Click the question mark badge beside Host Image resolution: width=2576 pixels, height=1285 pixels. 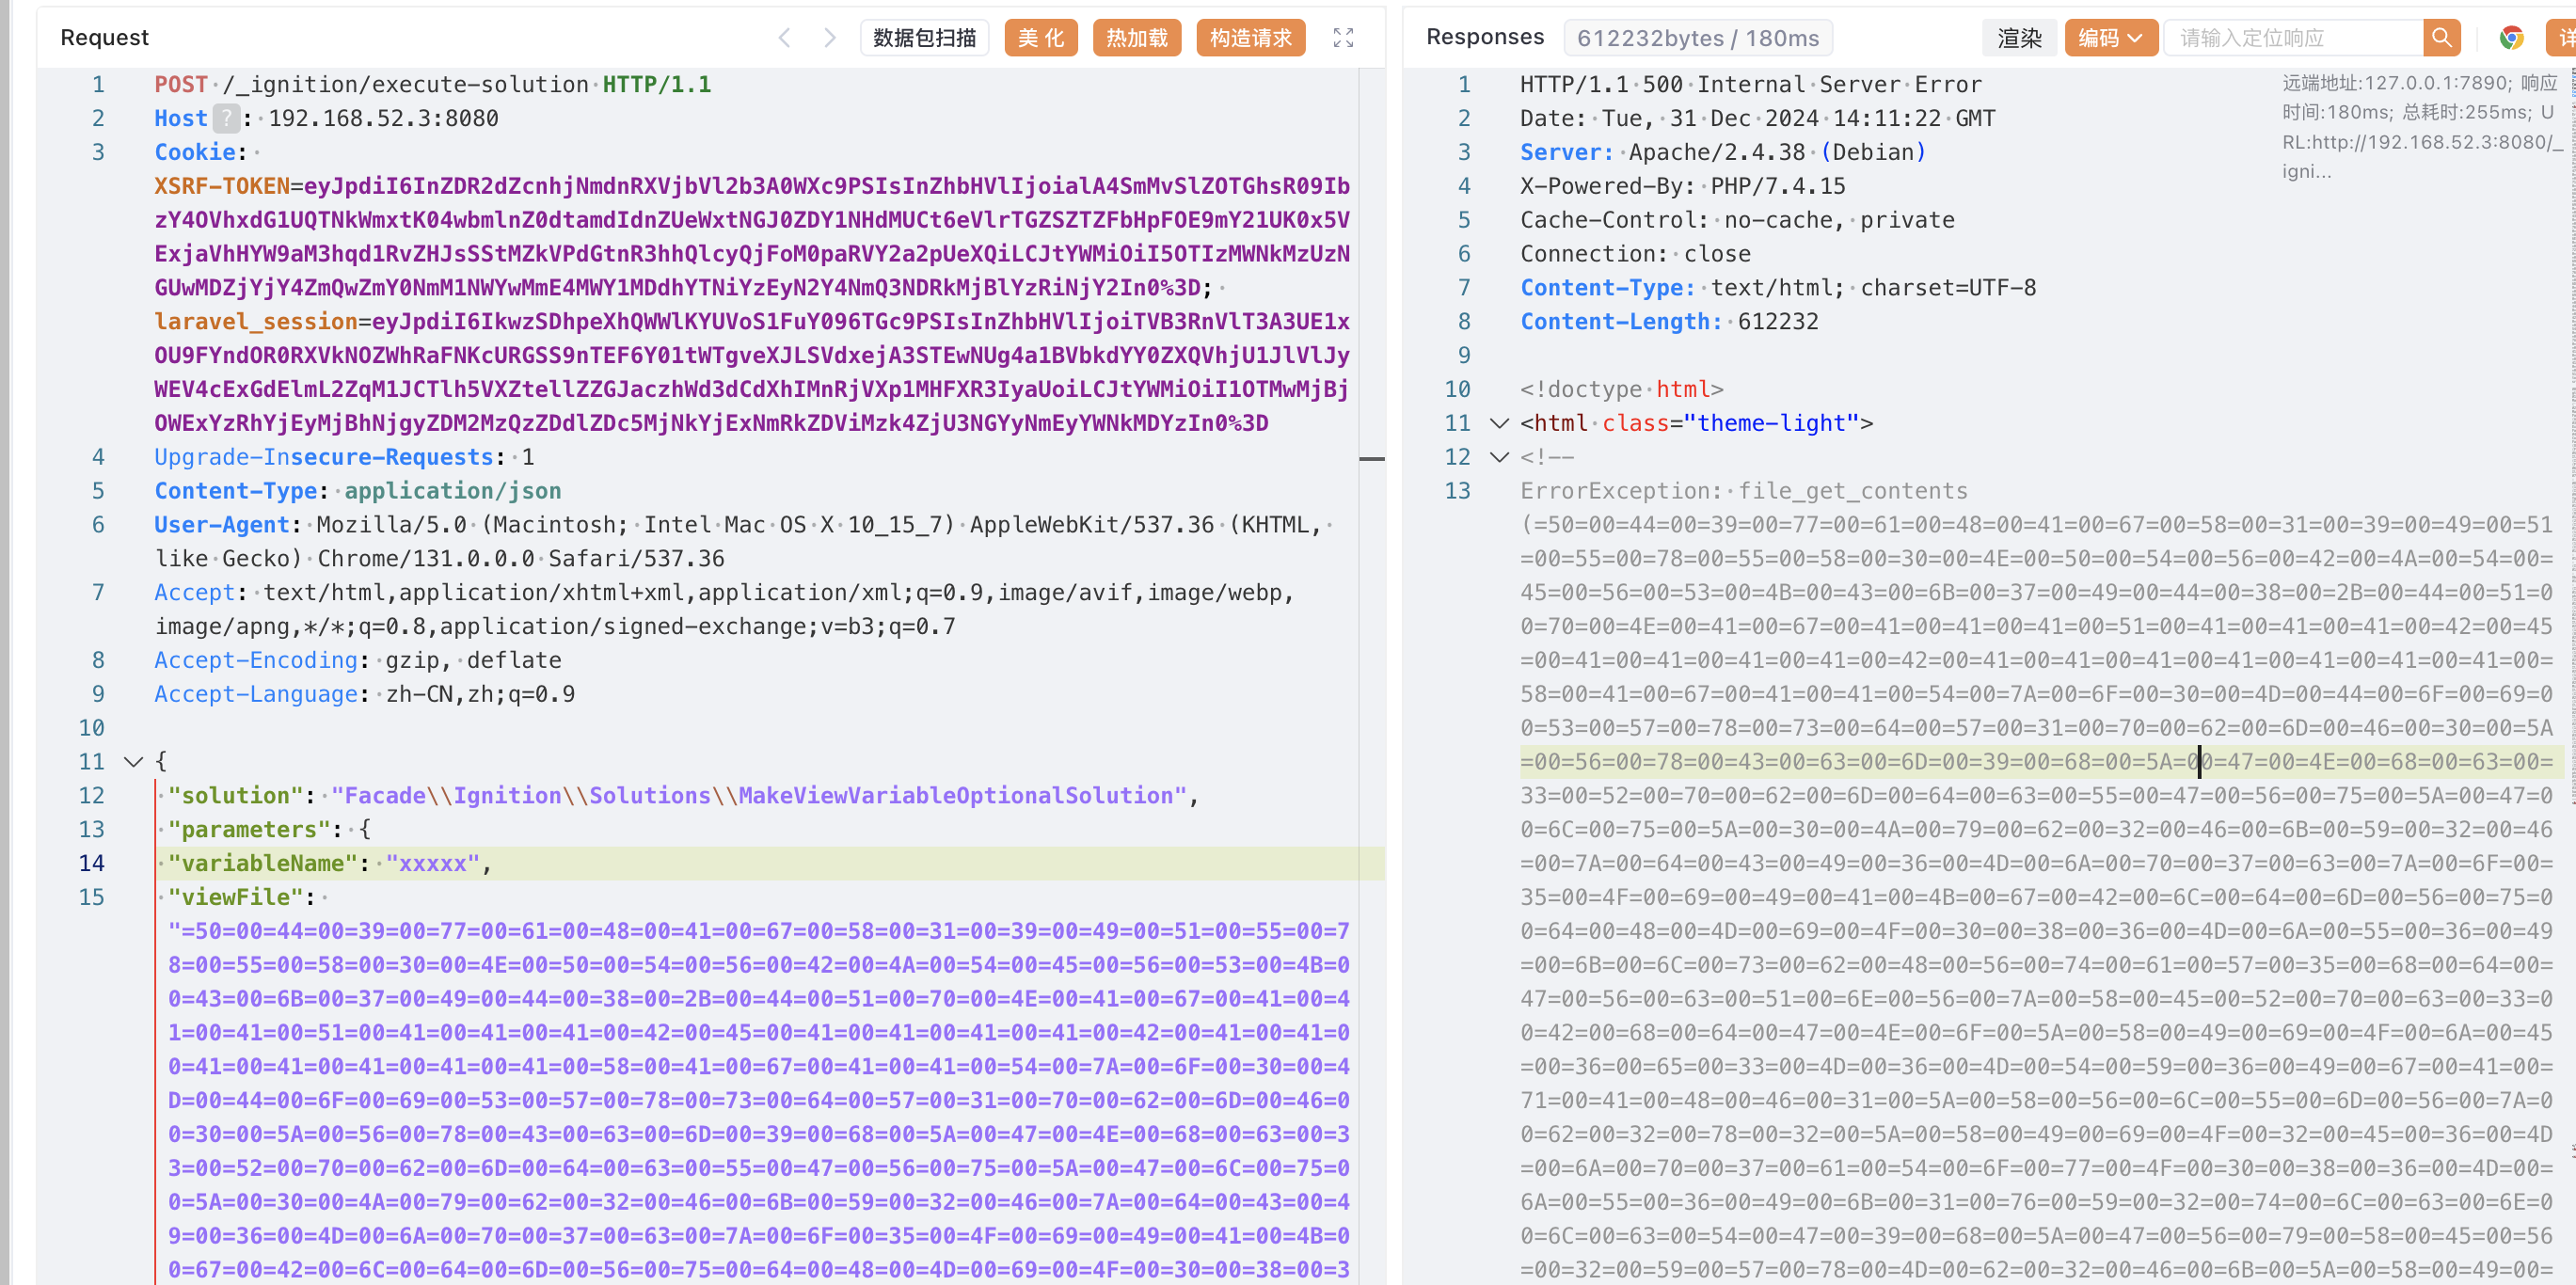click(227, 118)
